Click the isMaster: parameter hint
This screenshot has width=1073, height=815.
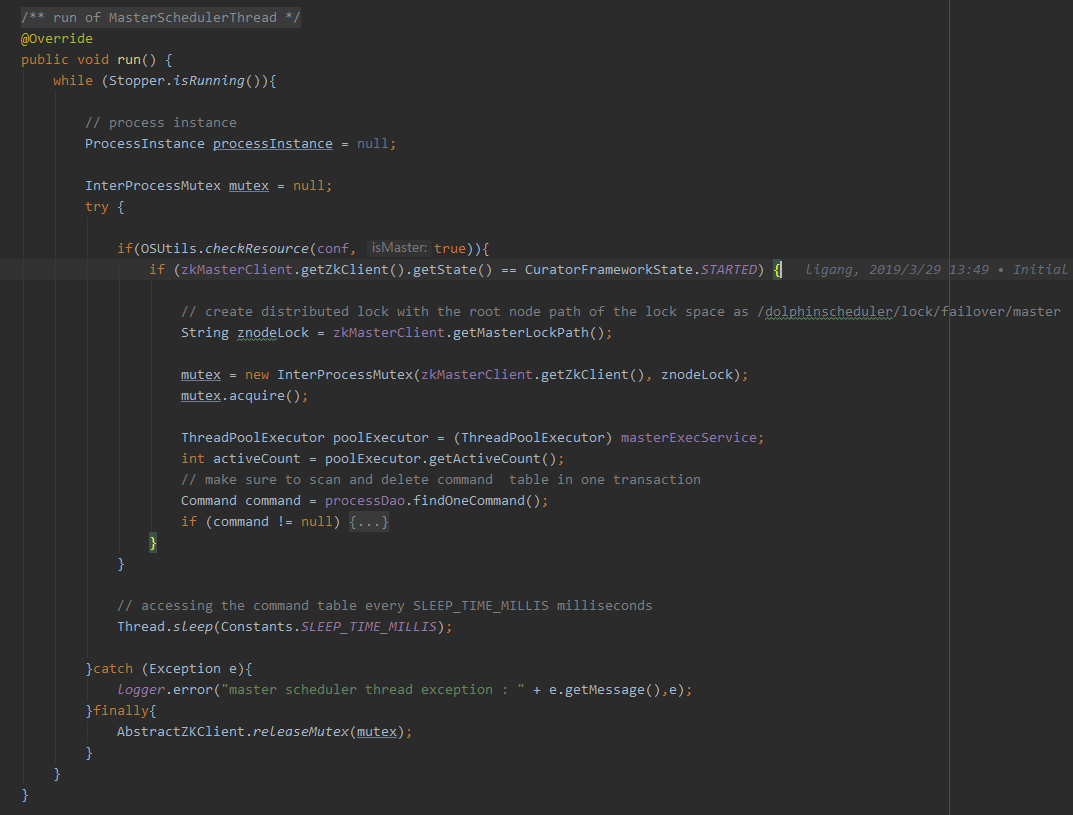399,248
